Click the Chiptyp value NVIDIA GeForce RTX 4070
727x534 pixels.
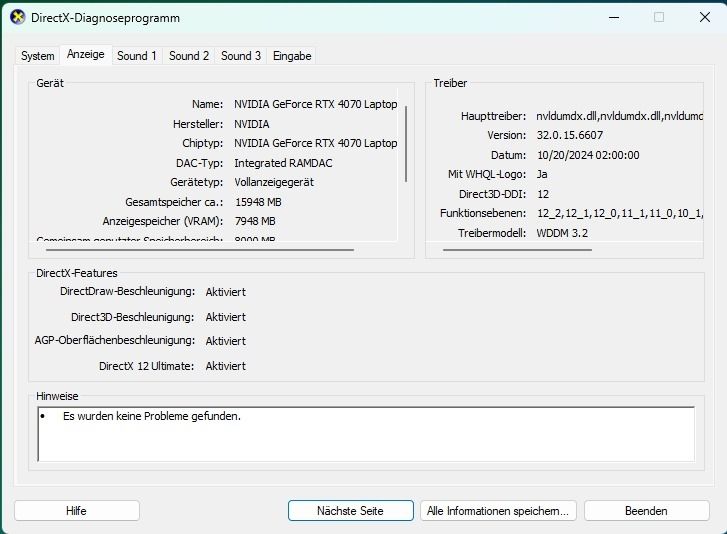click(315, 143)
